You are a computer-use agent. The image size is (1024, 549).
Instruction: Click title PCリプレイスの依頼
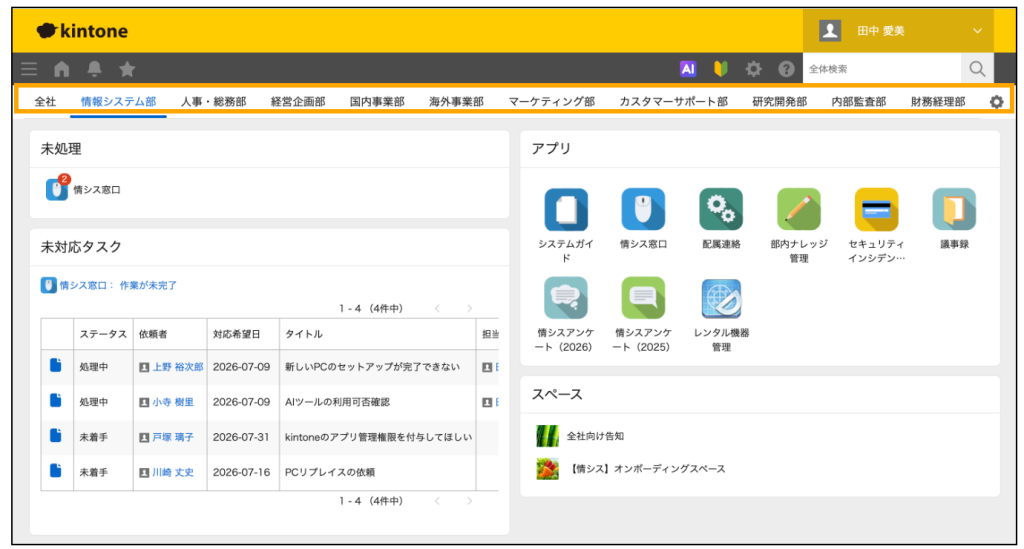coord(330,472)
